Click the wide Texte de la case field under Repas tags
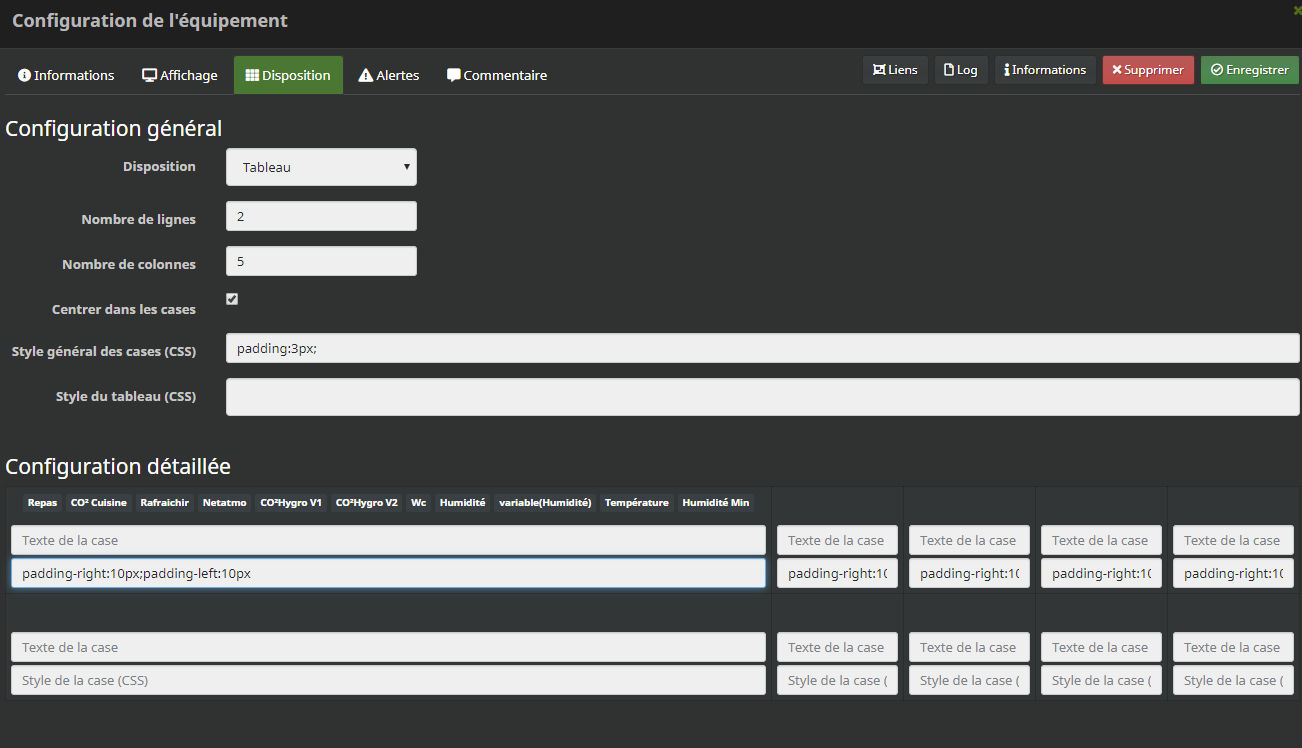Viewport: 1302px width, 748px height. (388, 540)
